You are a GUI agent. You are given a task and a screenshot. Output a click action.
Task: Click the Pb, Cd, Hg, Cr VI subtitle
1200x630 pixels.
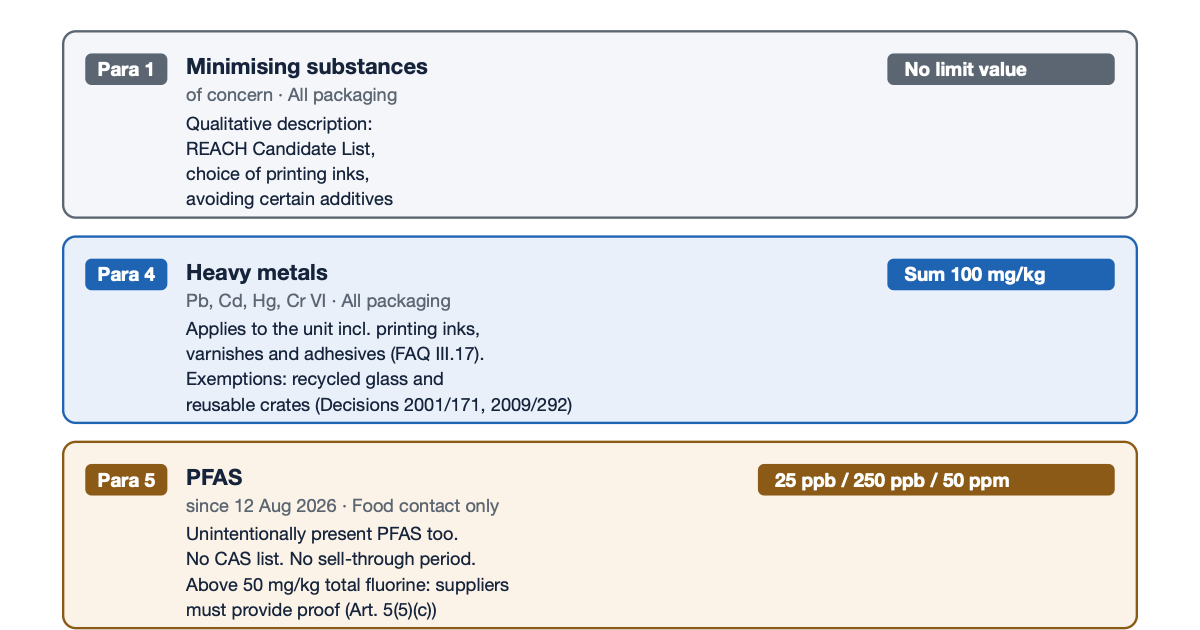[318, 301]
